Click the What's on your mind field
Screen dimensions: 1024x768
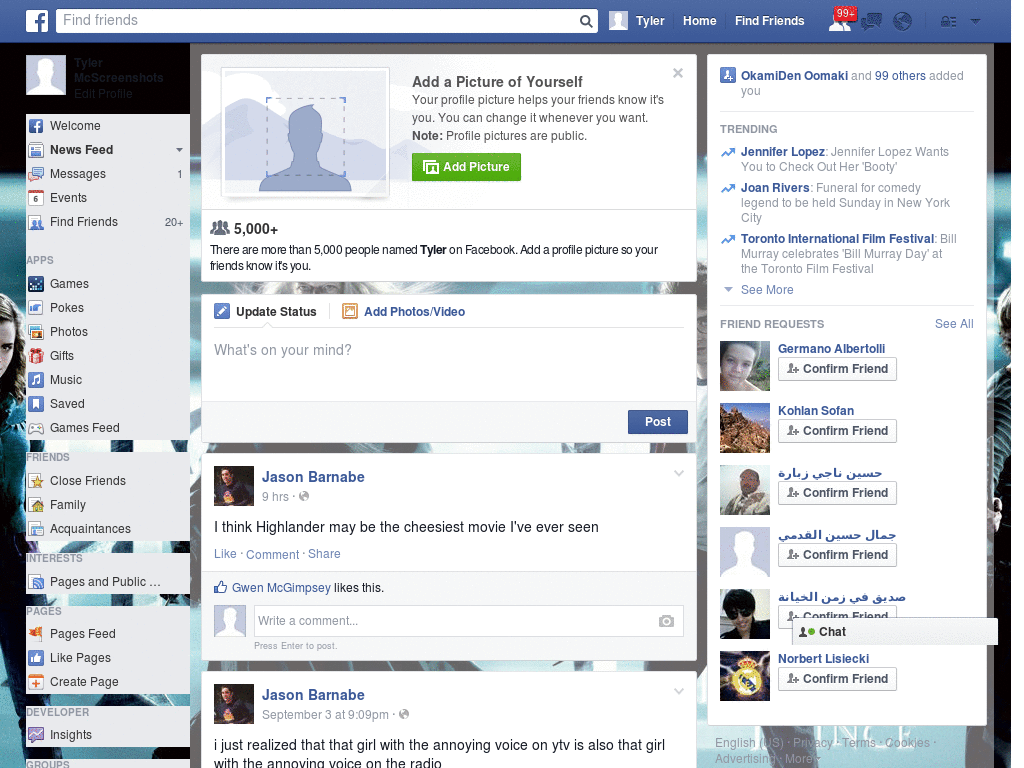[x=449, y=364]
